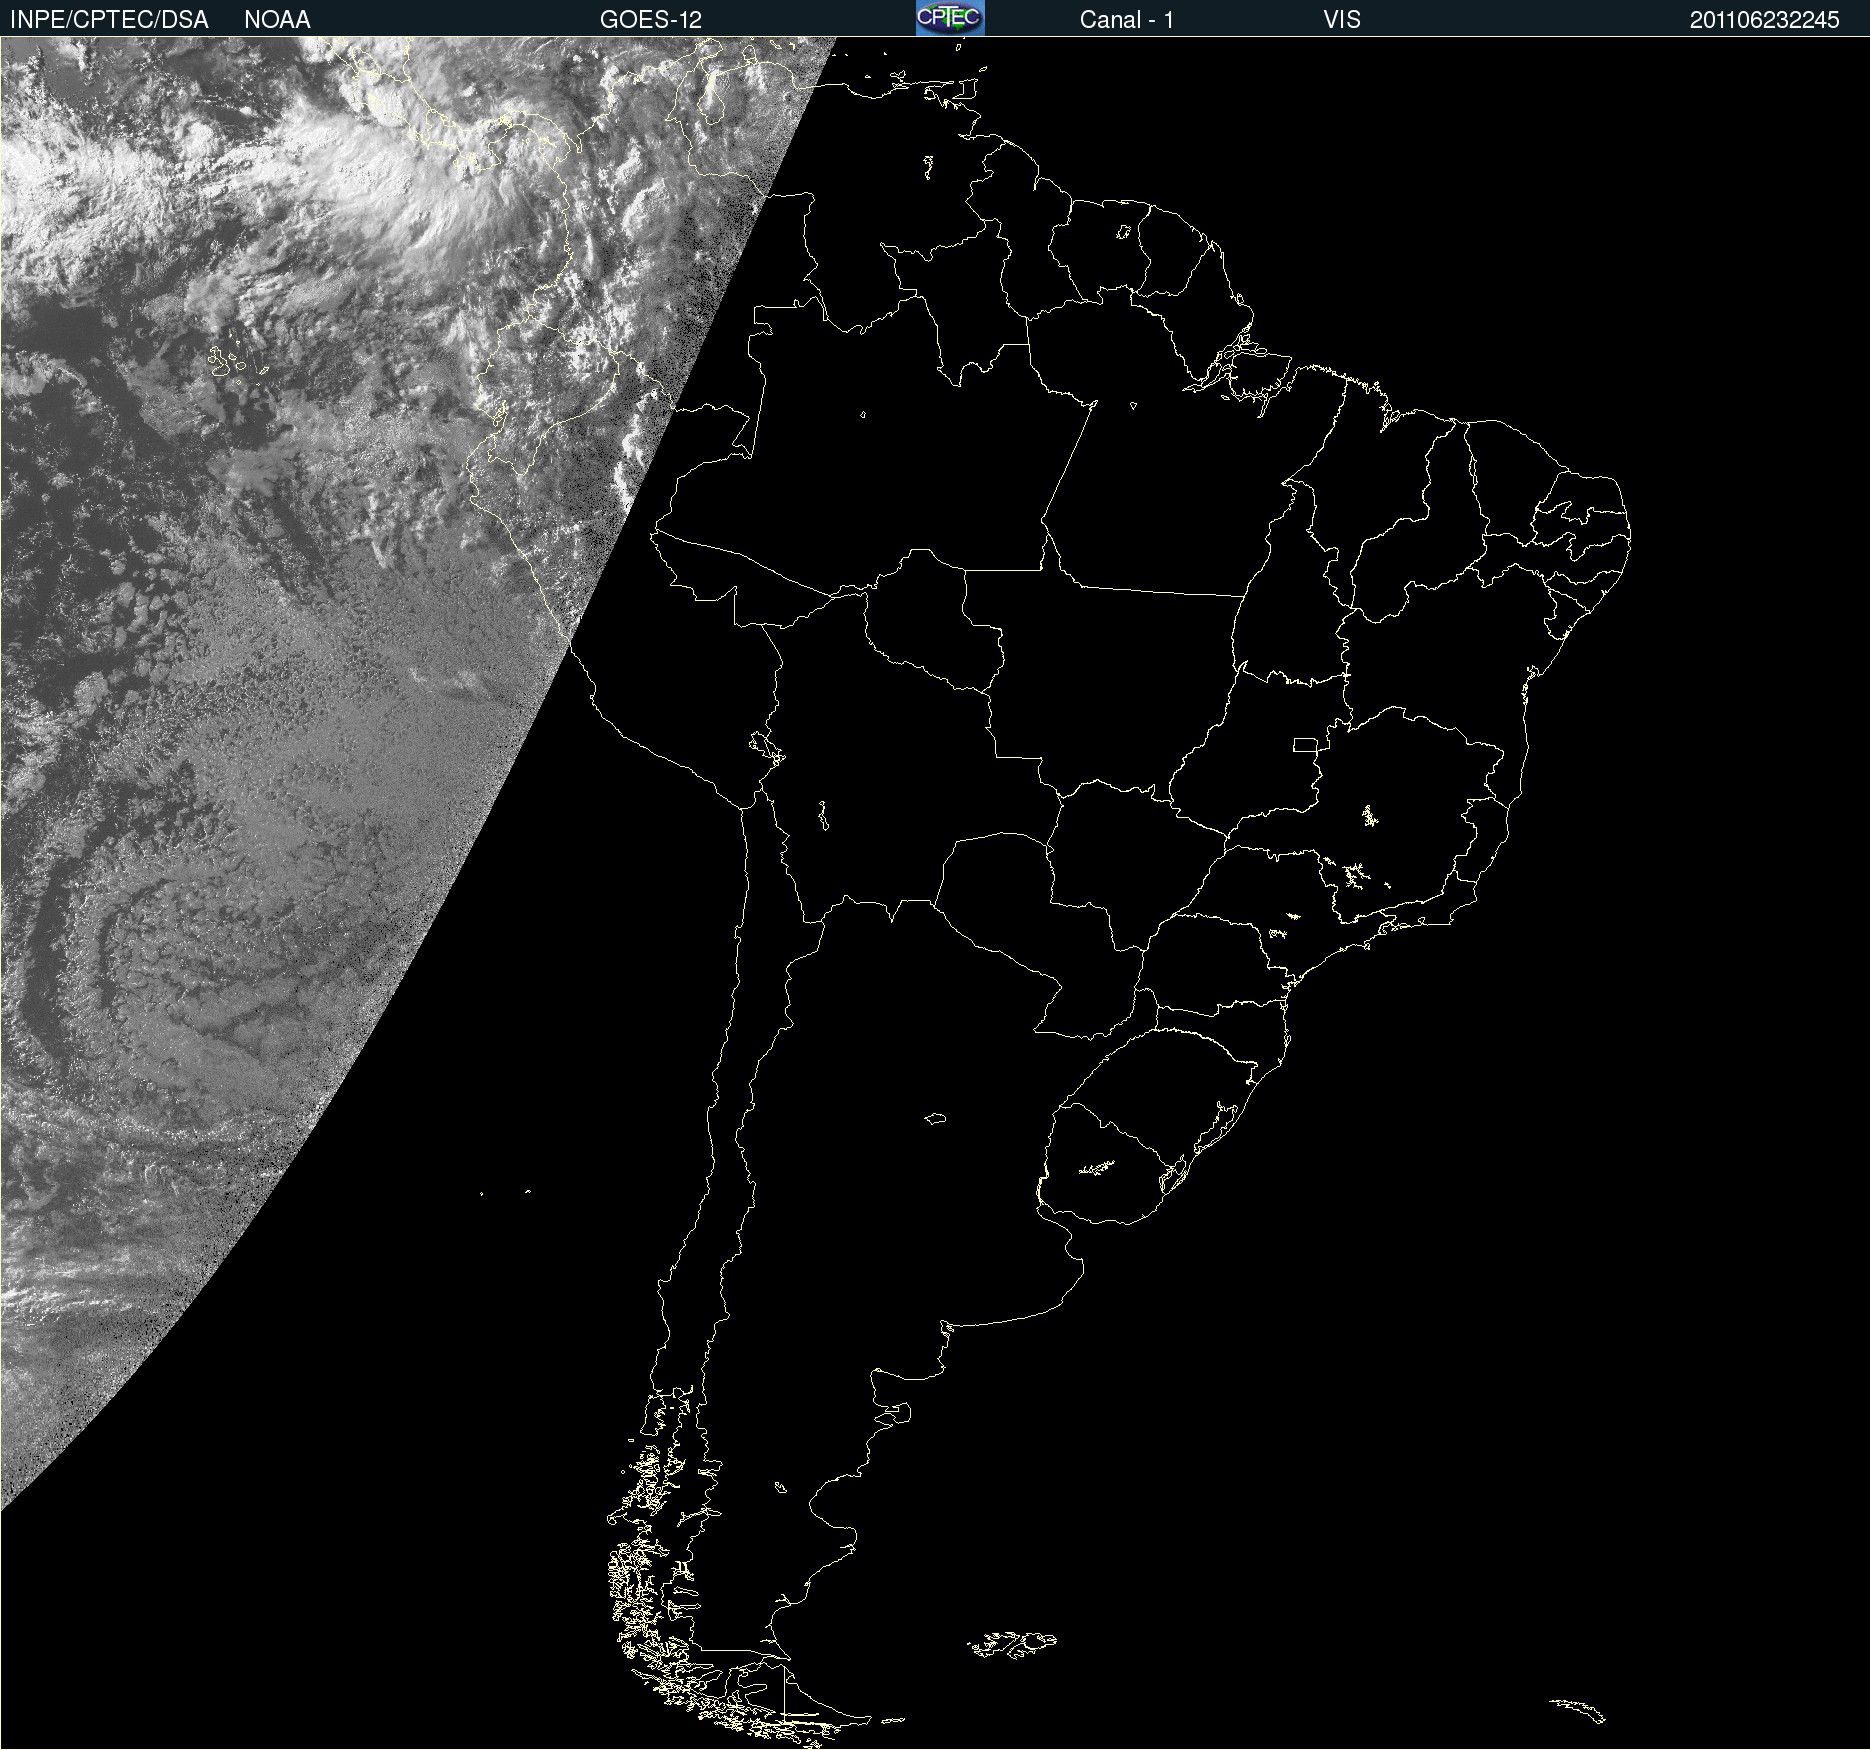The width and height of the screenshot is (1870, 1750).
Task: Click the VIS channel label
Action: 1342,20
